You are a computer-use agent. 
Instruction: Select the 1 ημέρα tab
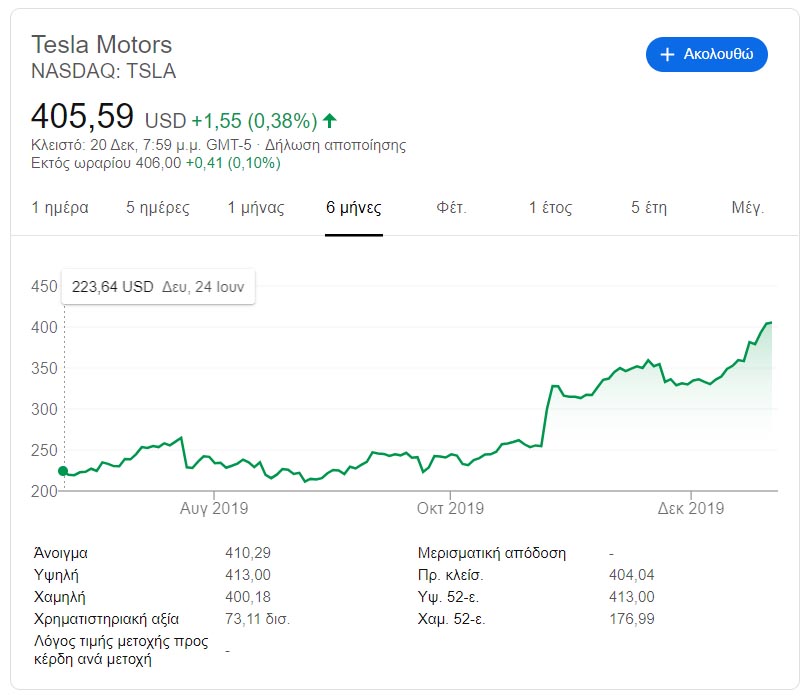pos(60,208)
